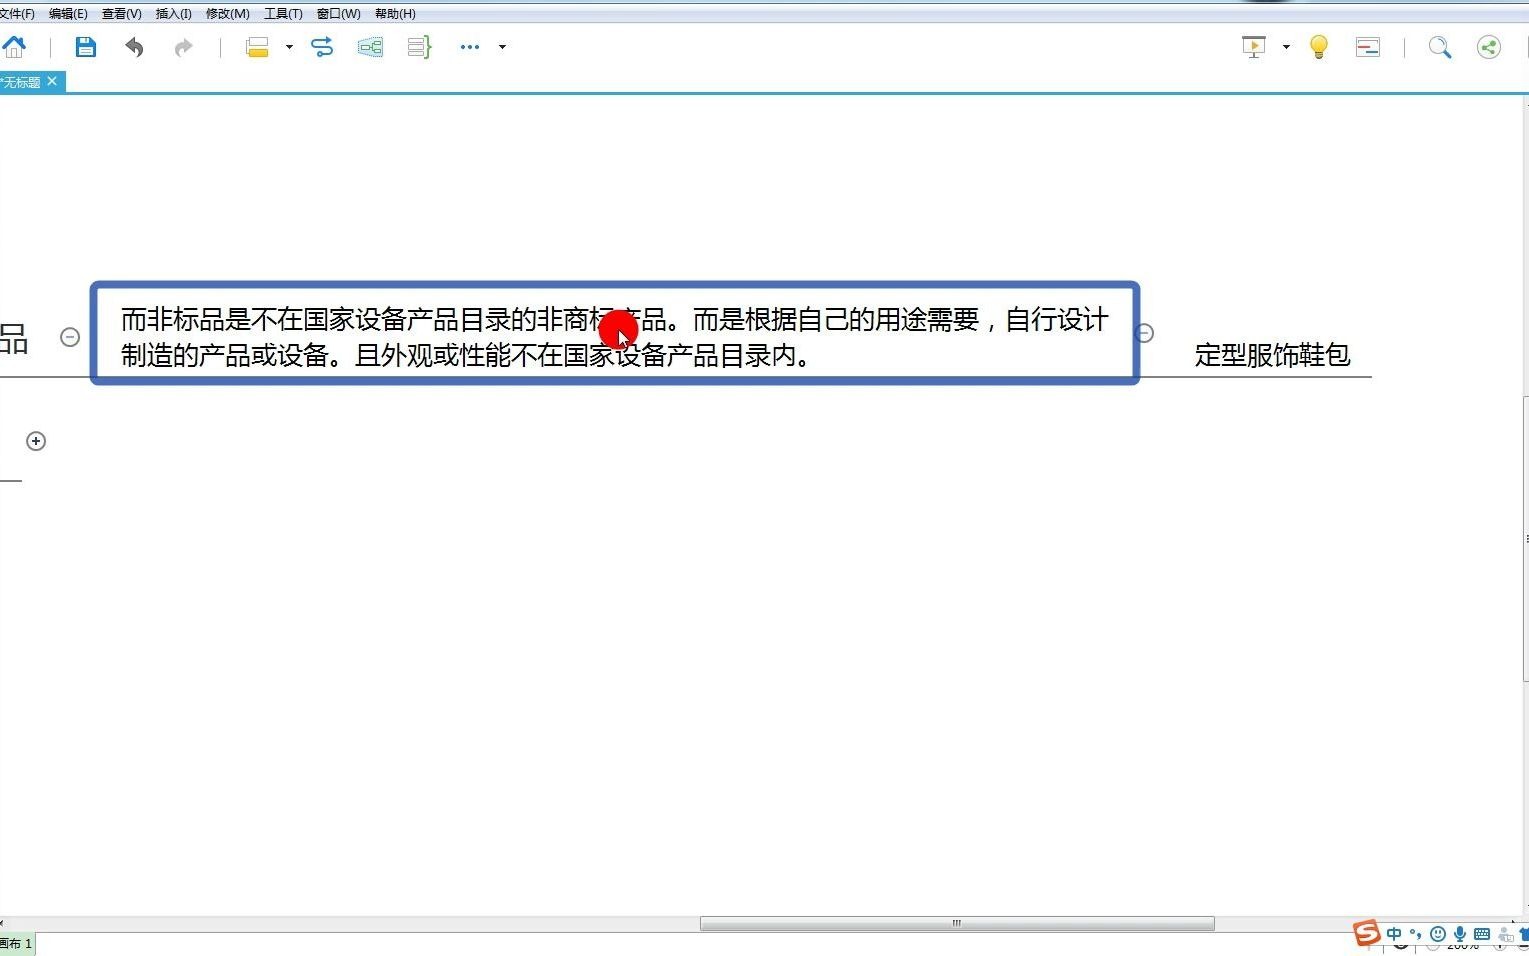Close the 无标题 tab with its X
The width and height of the screenshot is (1529, 956).
(x=53, y=81)
